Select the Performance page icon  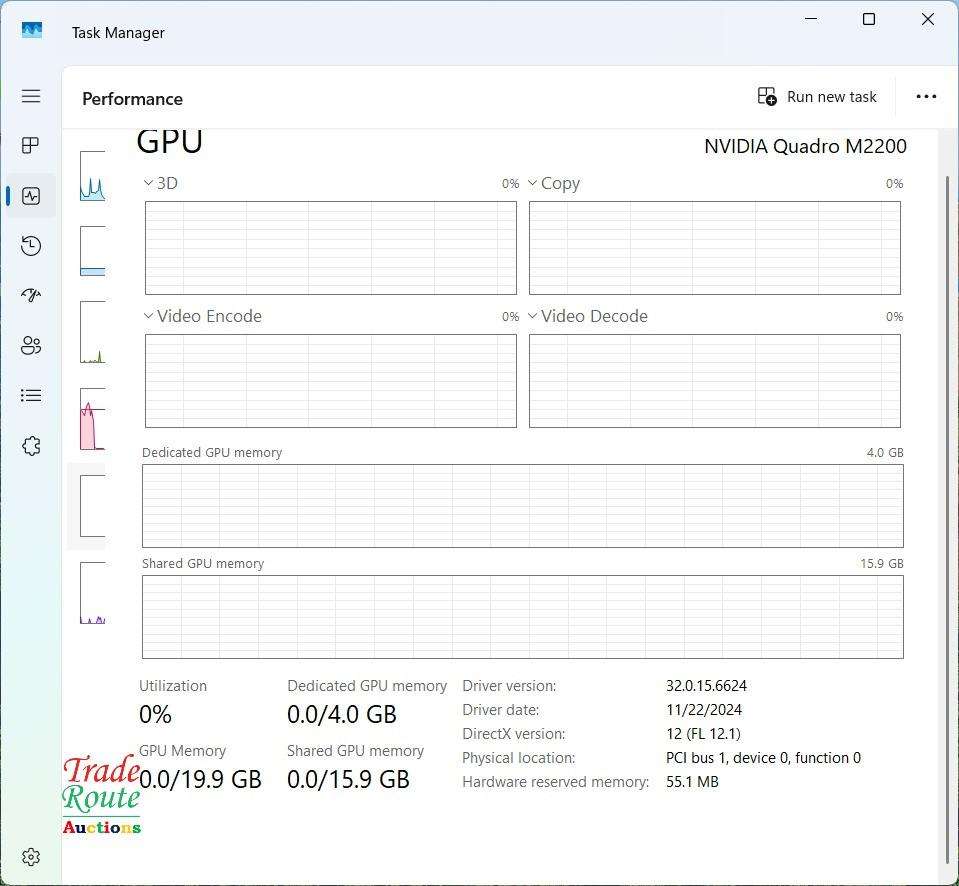30,195
